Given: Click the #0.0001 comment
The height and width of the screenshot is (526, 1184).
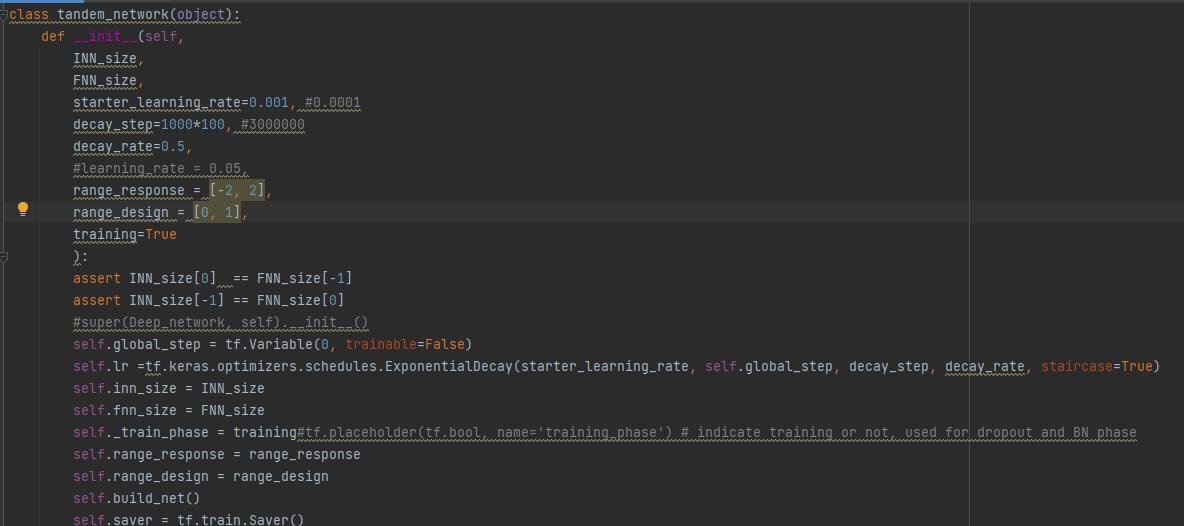Looking at the screenshot, I should tap(333, 102).
